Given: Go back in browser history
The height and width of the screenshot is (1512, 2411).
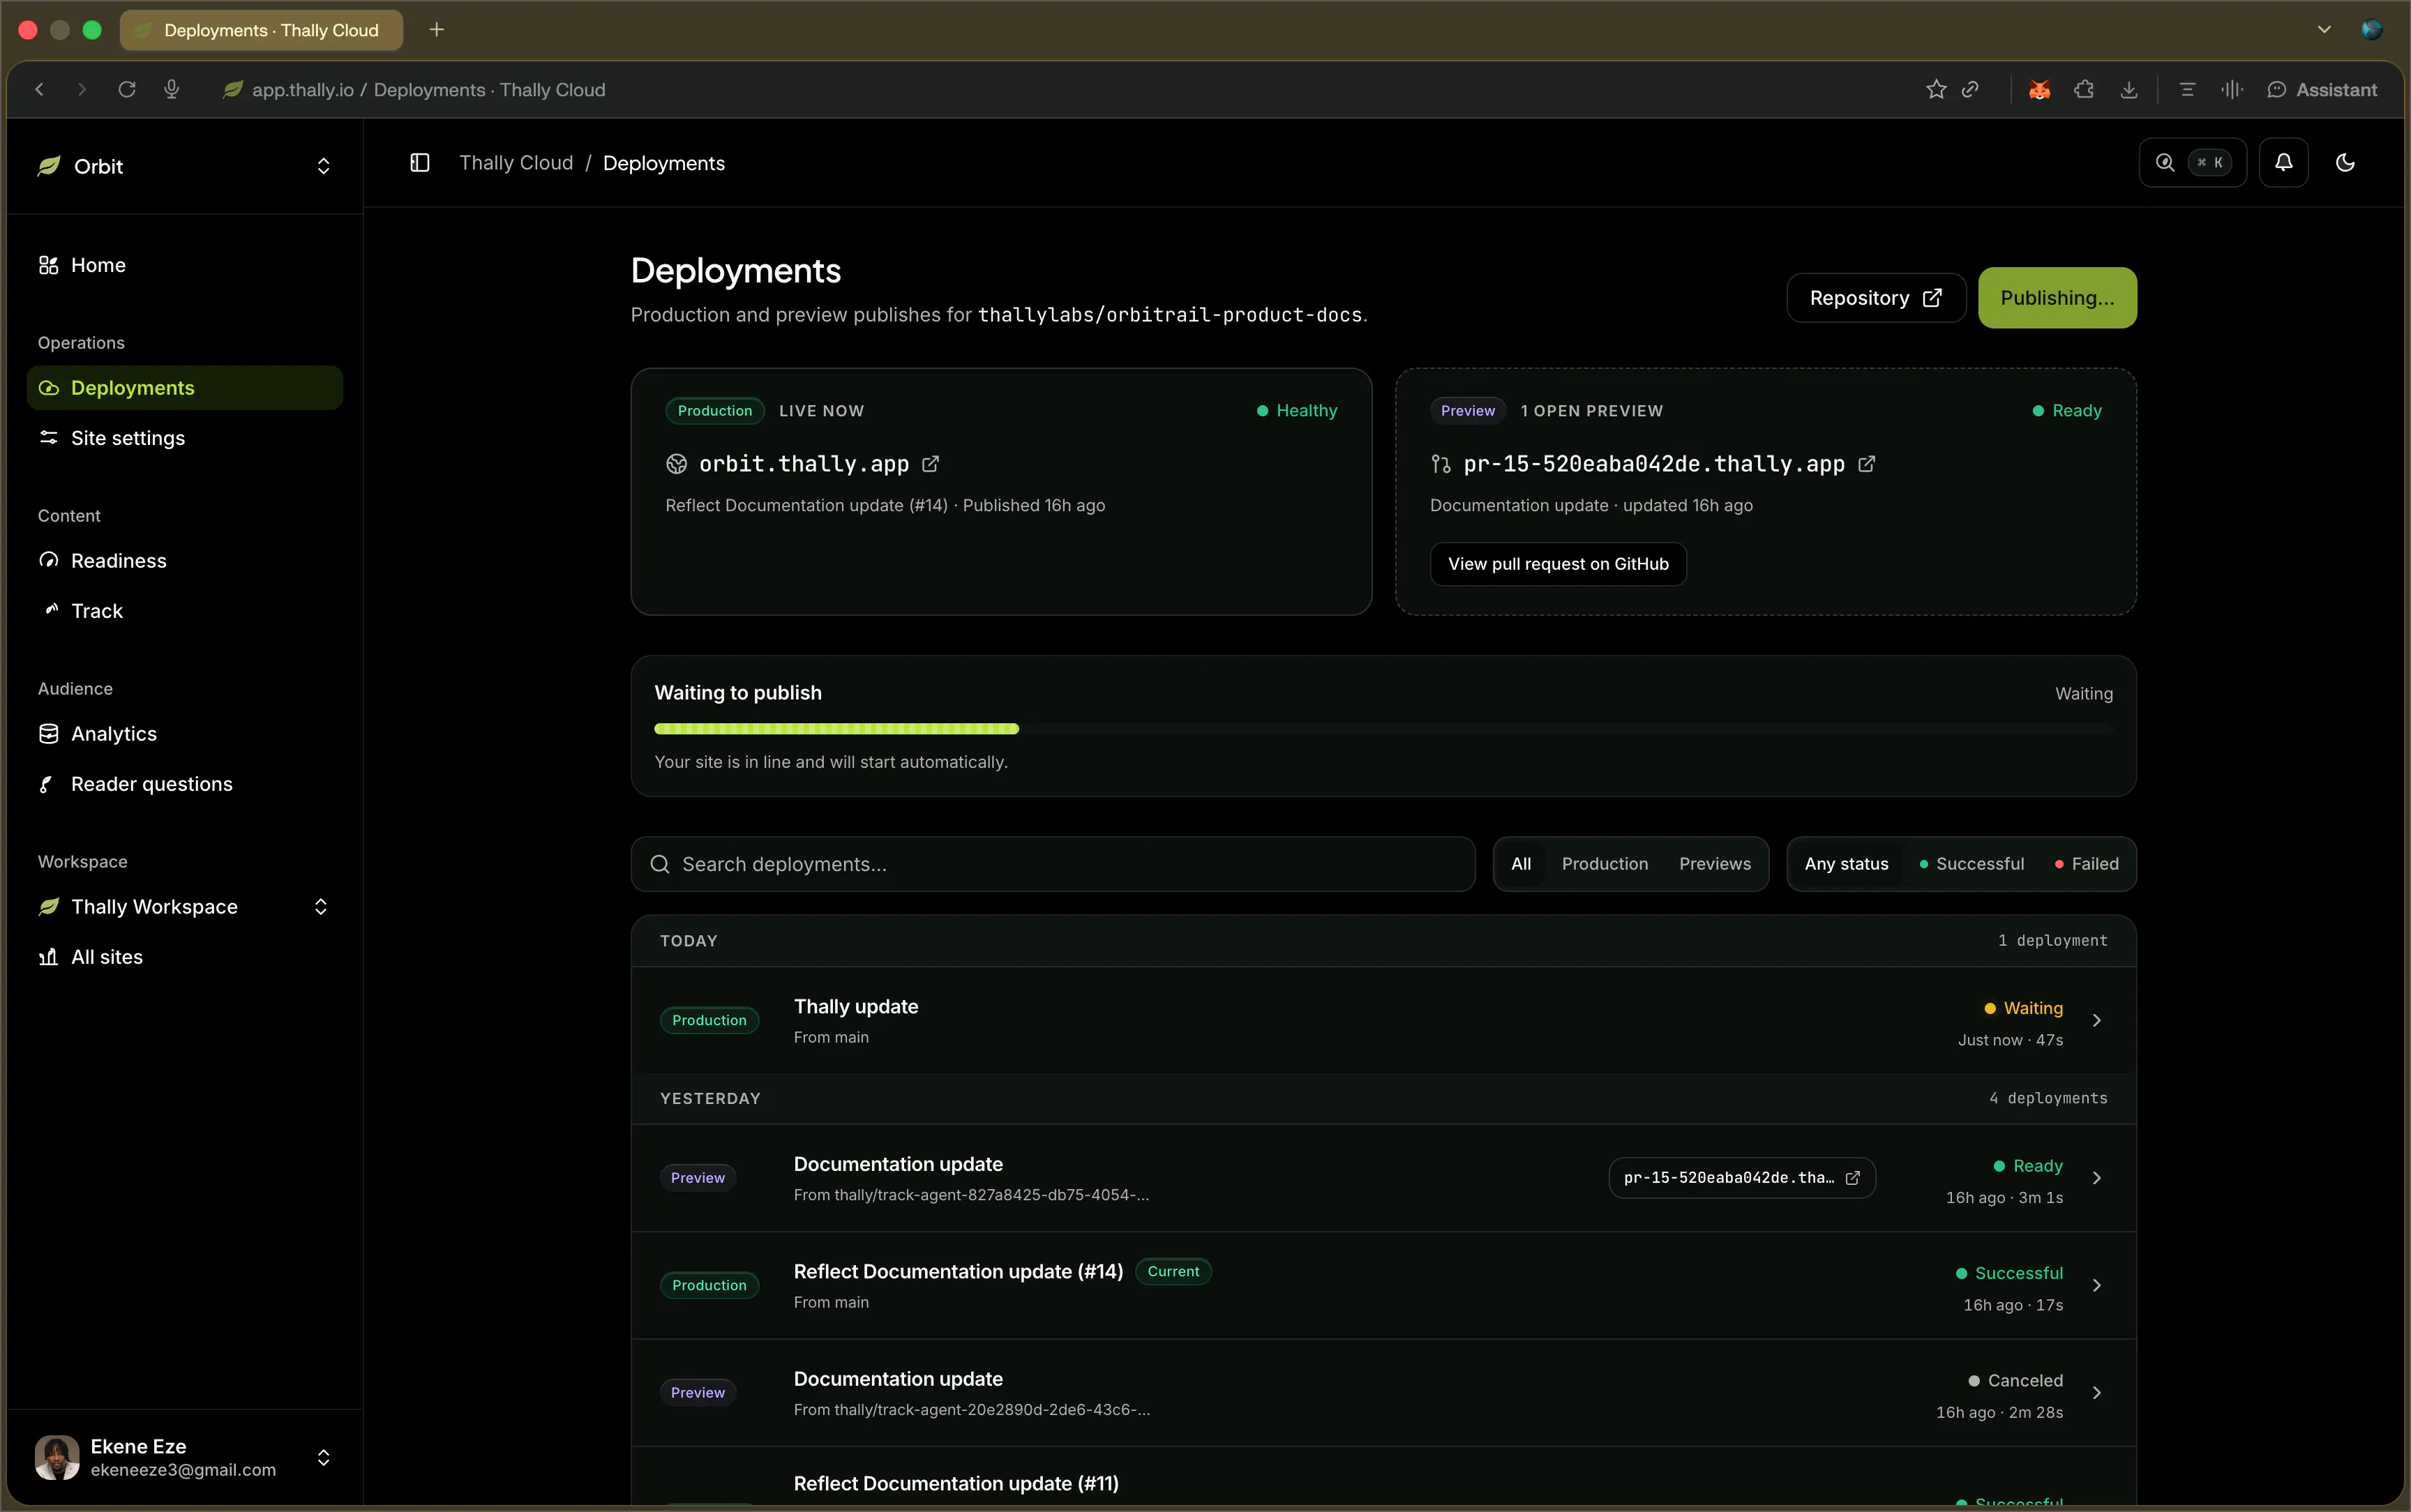Looking at the screenshot, I should click(40, 89).
